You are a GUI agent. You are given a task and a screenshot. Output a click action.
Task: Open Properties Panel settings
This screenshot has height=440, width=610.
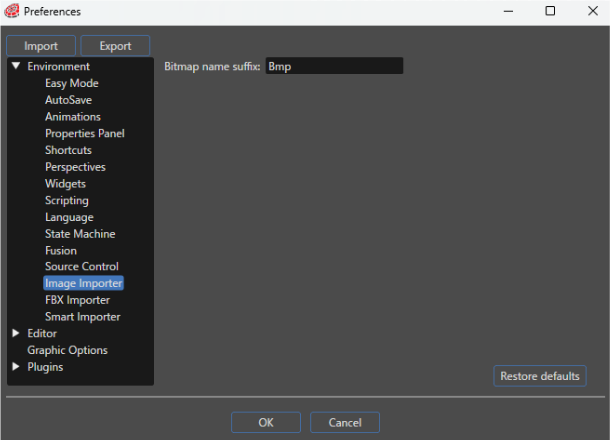click(x=85, y=133)
